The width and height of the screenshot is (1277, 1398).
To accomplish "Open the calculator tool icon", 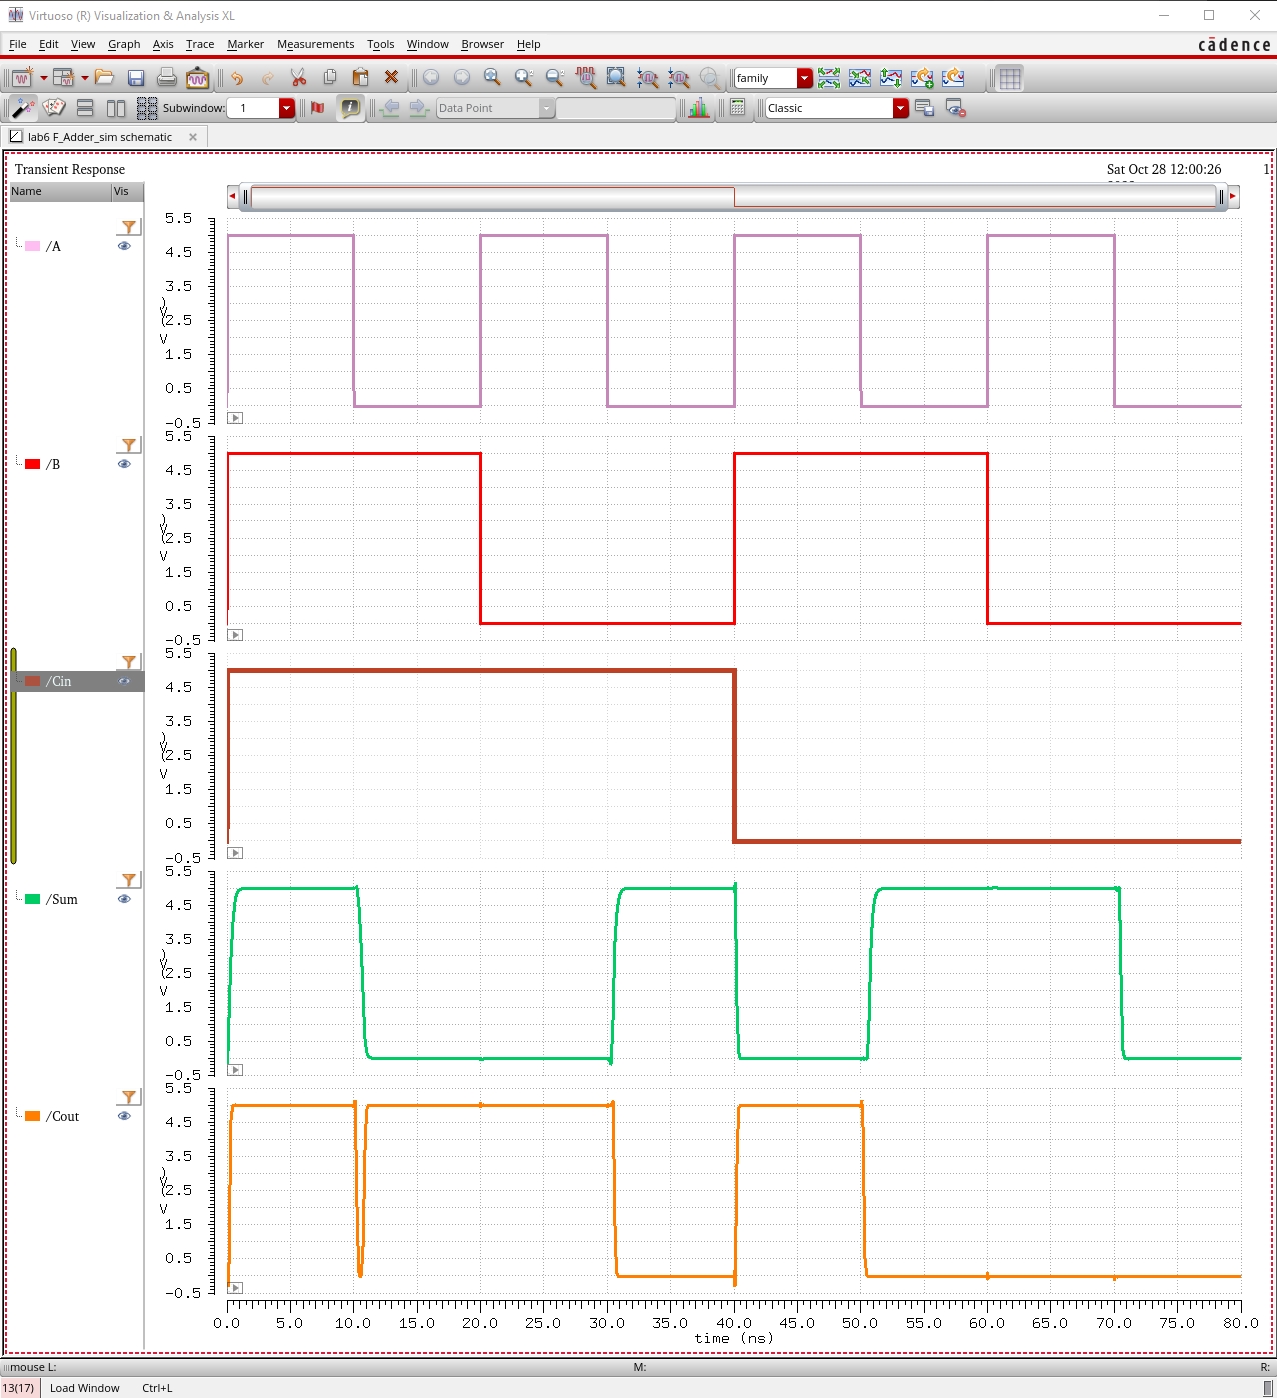I will coord(737,108).
